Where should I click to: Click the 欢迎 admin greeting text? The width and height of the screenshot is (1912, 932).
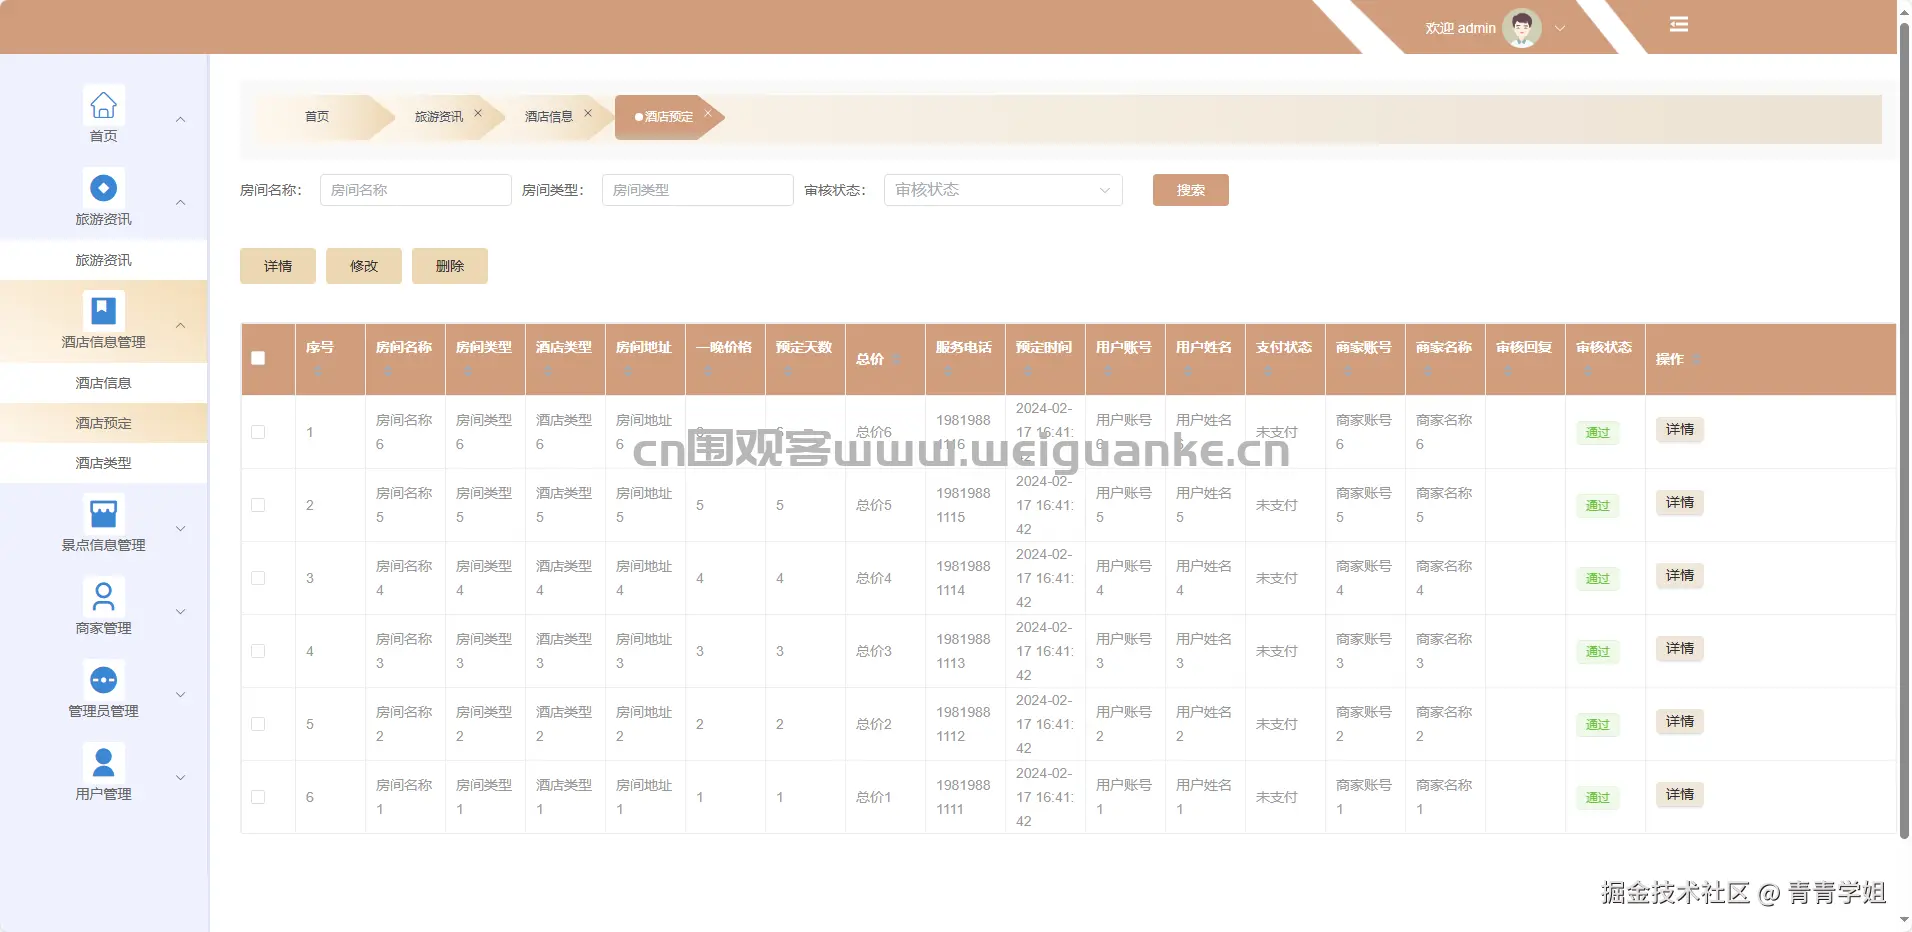tap(1460, 28)
